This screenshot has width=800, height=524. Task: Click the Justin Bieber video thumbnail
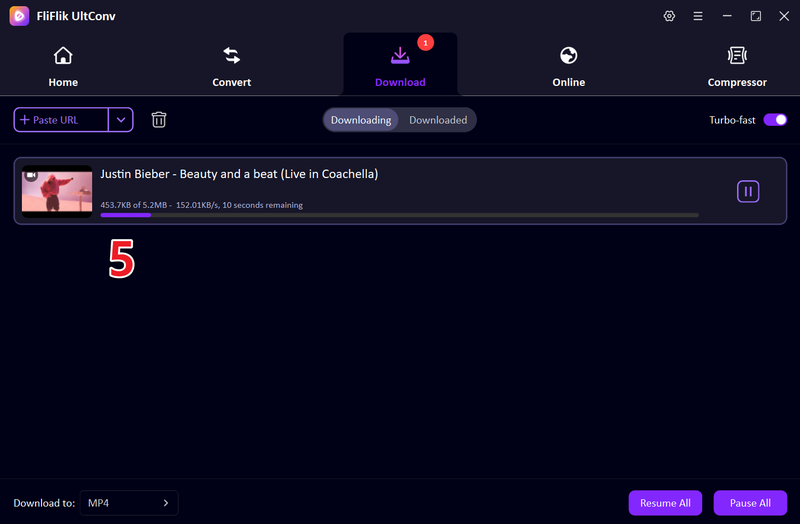click(57, 191)
